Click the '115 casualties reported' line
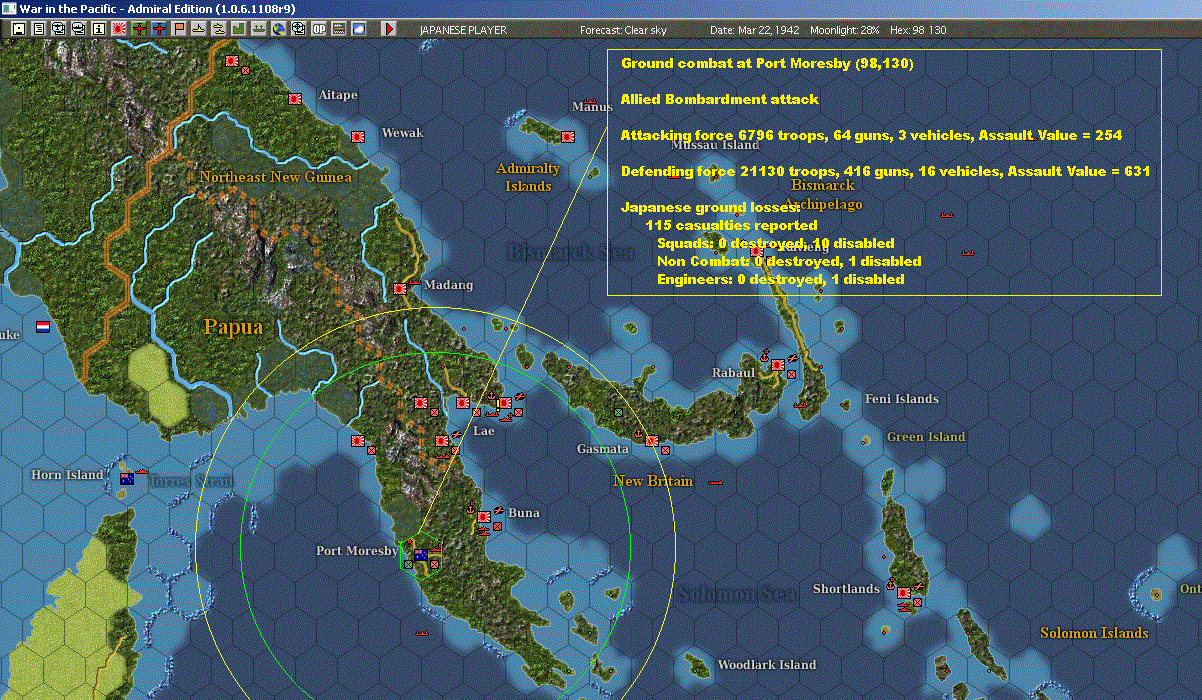Viewport: 1202px width, 700px height. tap(732, 225)
